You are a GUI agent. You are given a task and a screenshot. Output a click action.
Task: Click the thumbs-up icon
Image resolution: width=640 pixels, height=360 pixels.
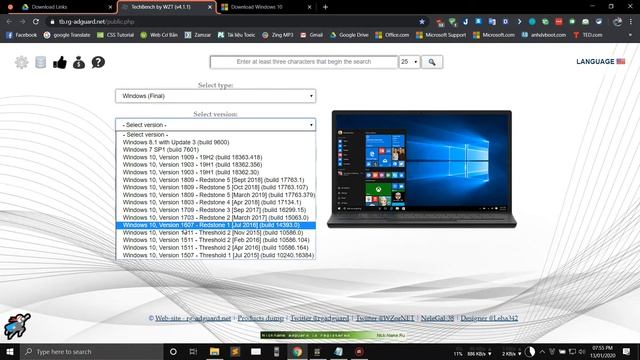pos(60,62)
